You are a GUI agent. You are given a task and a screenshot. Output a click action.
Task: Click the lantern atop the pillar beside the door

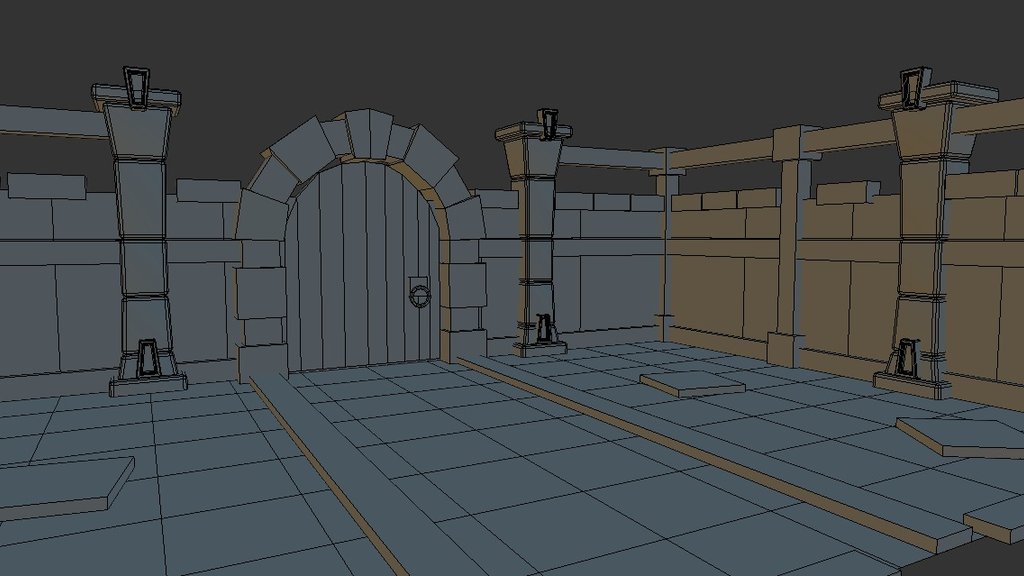[548, 124]
